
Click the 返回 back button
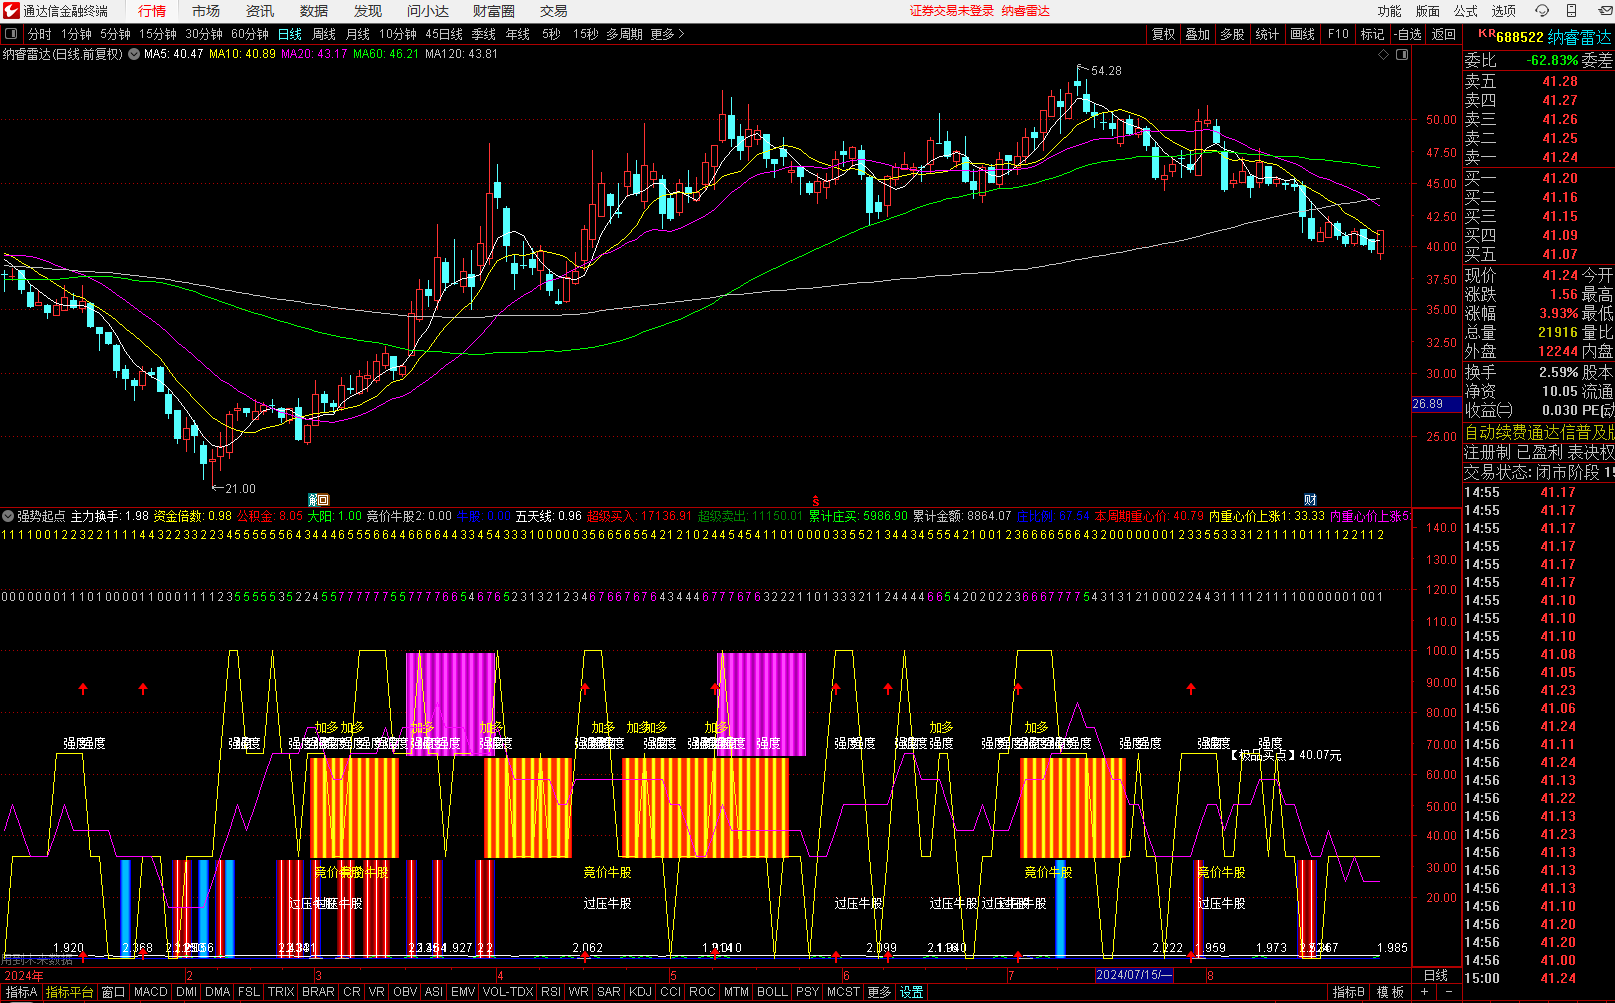click(x=1443, y=34)
